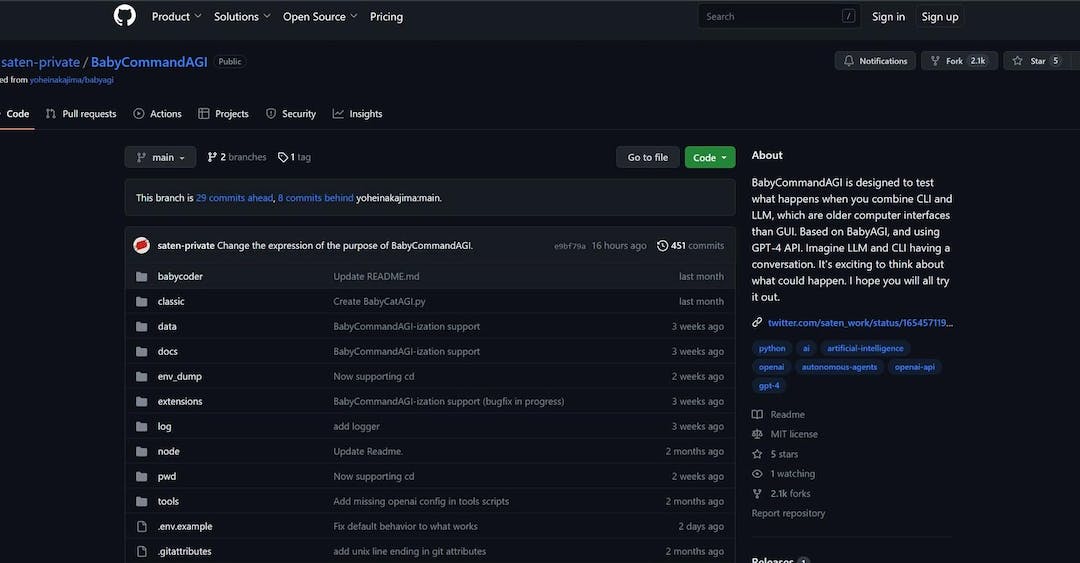This screenshot has height=563, width=1080.
Task: Open the Open Source dropdown
Action: (320, 17)
